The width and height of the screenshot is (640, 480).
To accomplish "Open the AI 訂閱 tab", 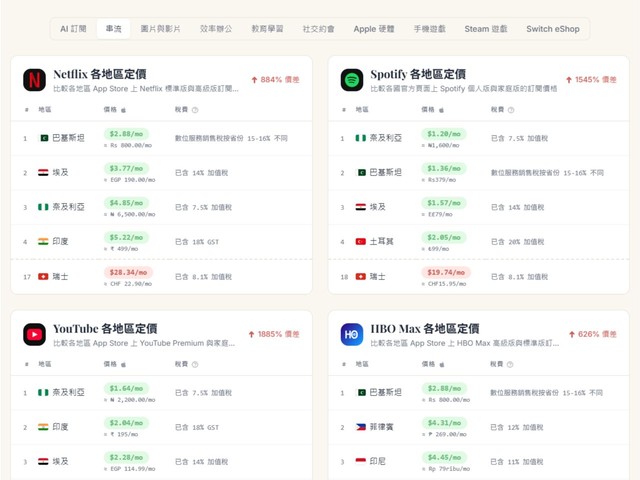I will coord(73,29).
